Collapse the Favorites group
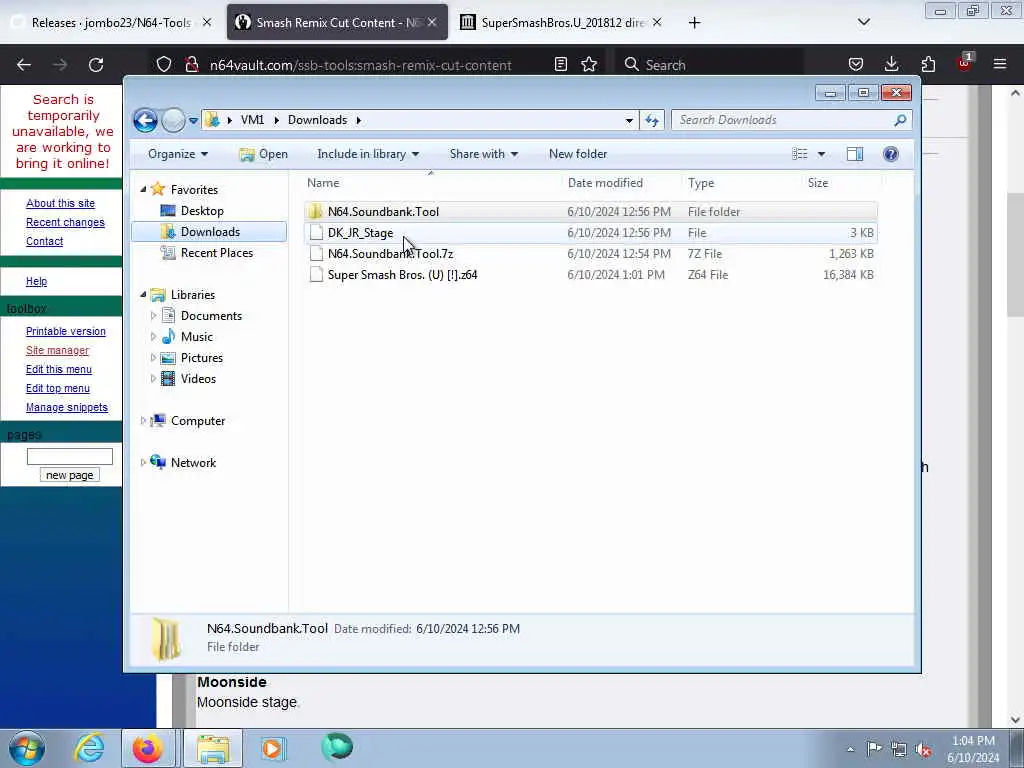 pos(144,189)
